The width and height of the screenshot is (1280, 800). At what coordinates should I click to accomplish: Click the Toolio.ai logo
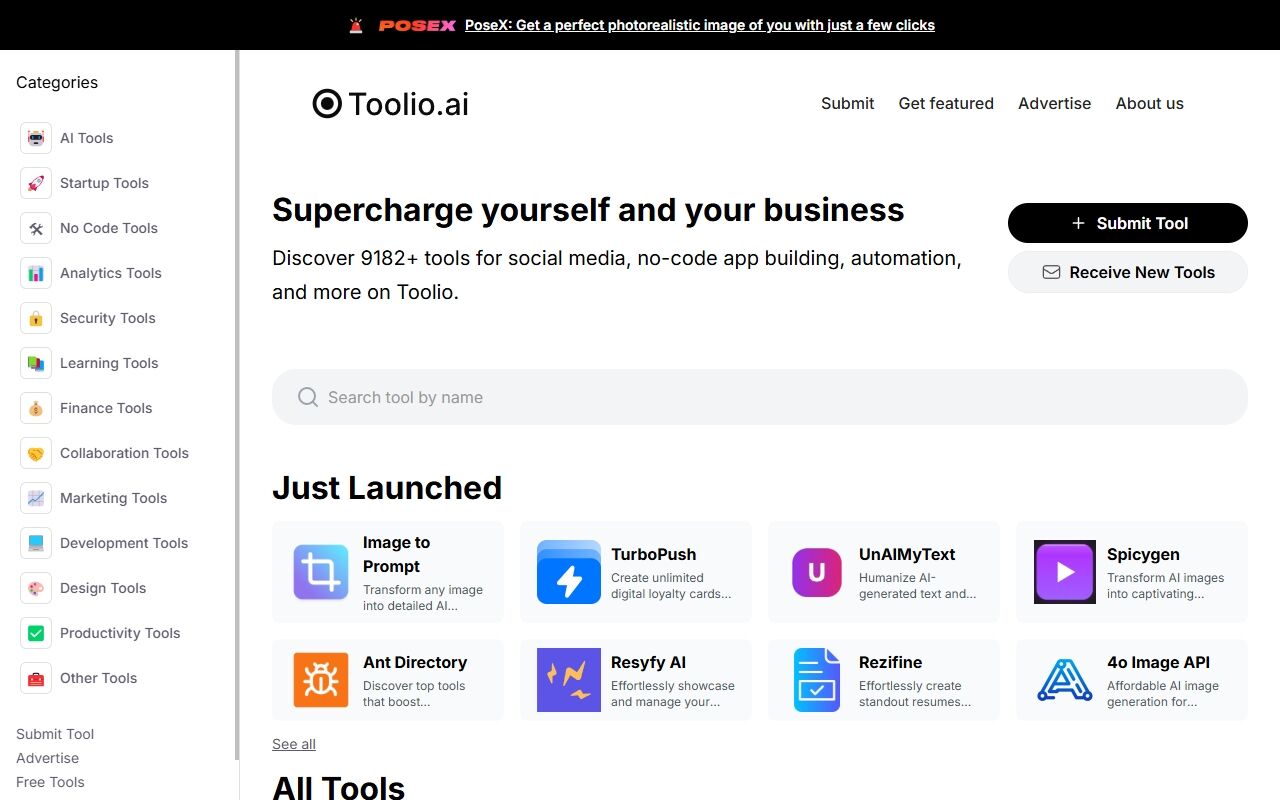391,104
